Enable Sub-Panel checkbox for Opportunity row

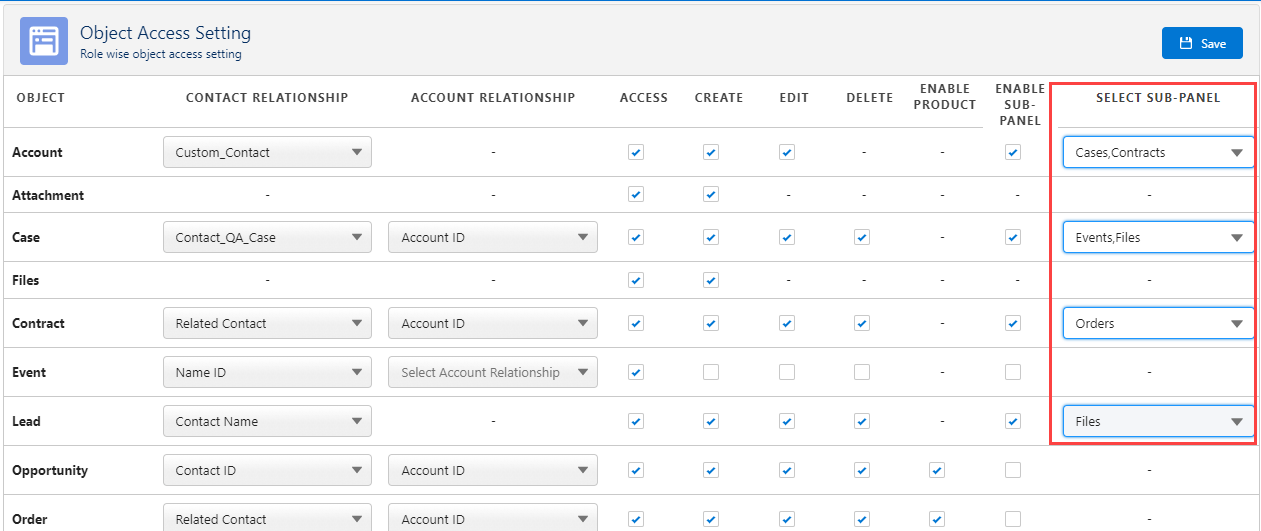(1013, 471)
